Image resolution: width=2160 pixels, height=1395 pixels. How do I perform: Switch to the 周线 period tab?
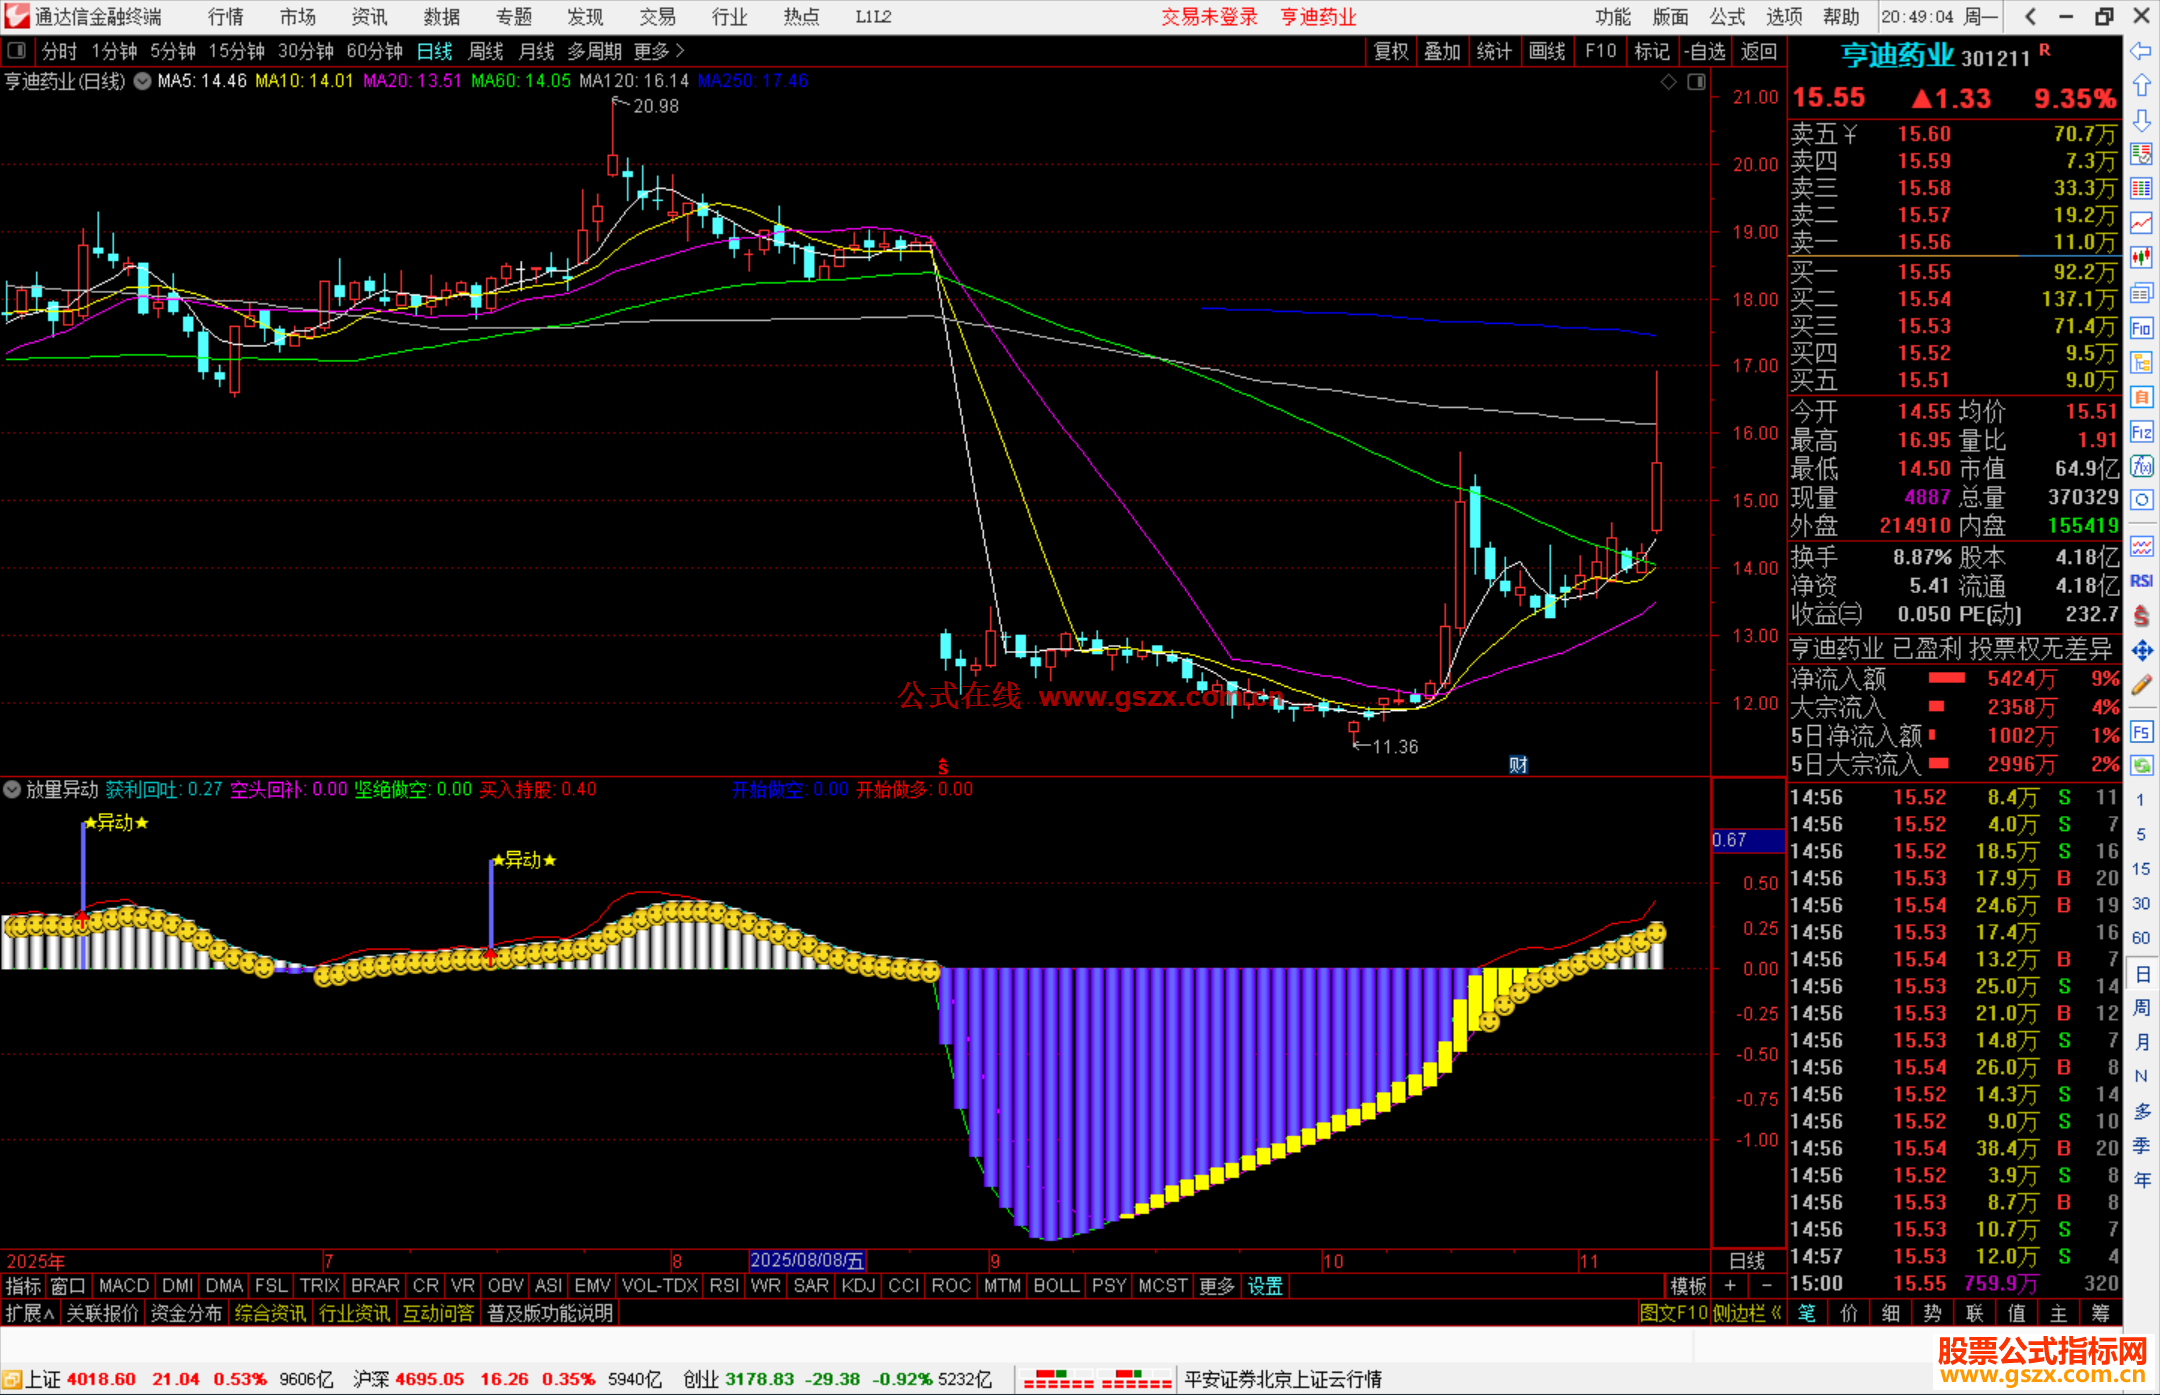[x=486, y=50]
